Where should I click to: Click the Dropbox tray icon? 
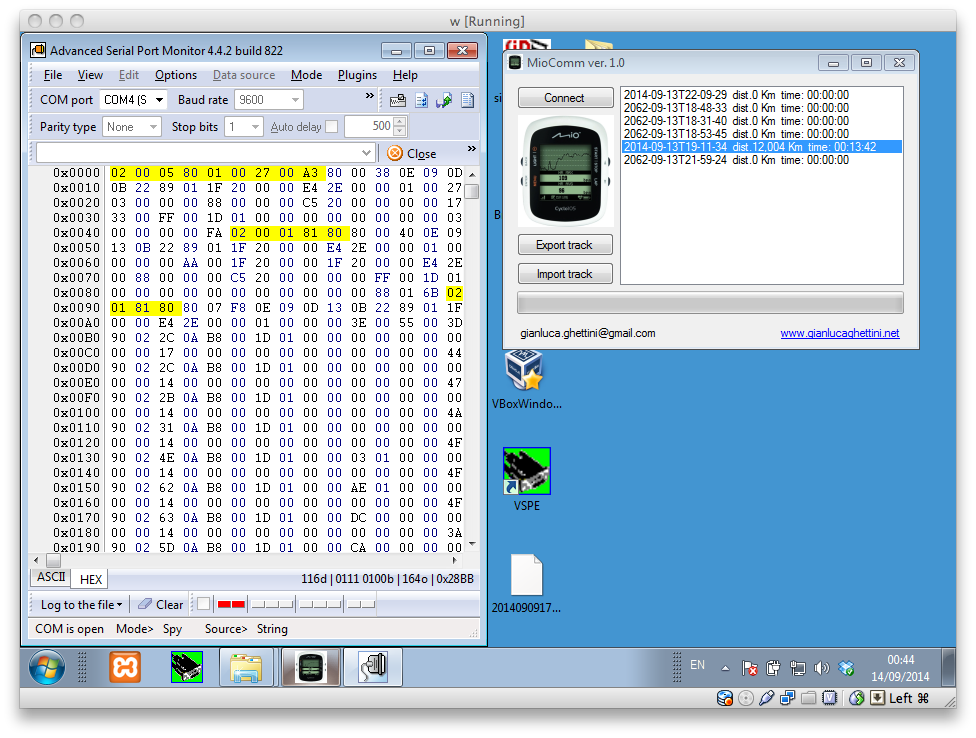click(846, 668)
